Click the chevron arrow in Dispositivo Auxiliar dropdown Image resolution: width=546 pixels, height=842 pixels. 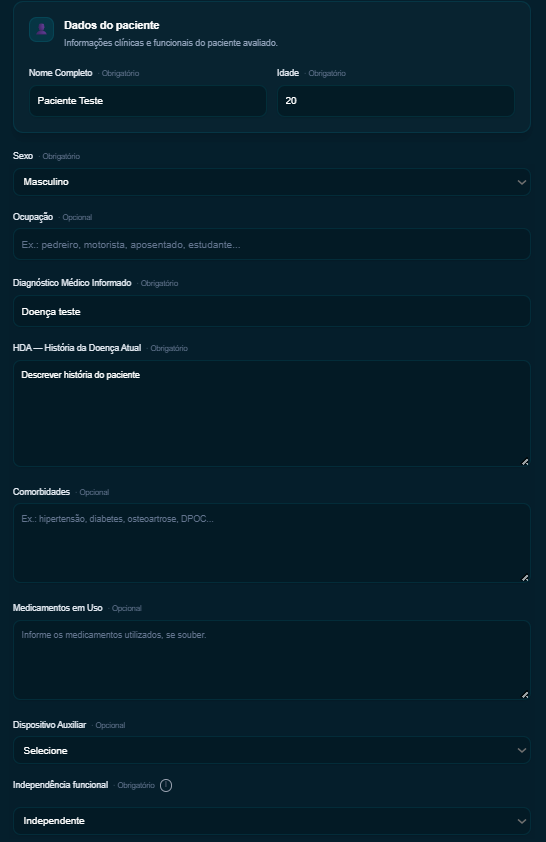[x=521, y=750]
